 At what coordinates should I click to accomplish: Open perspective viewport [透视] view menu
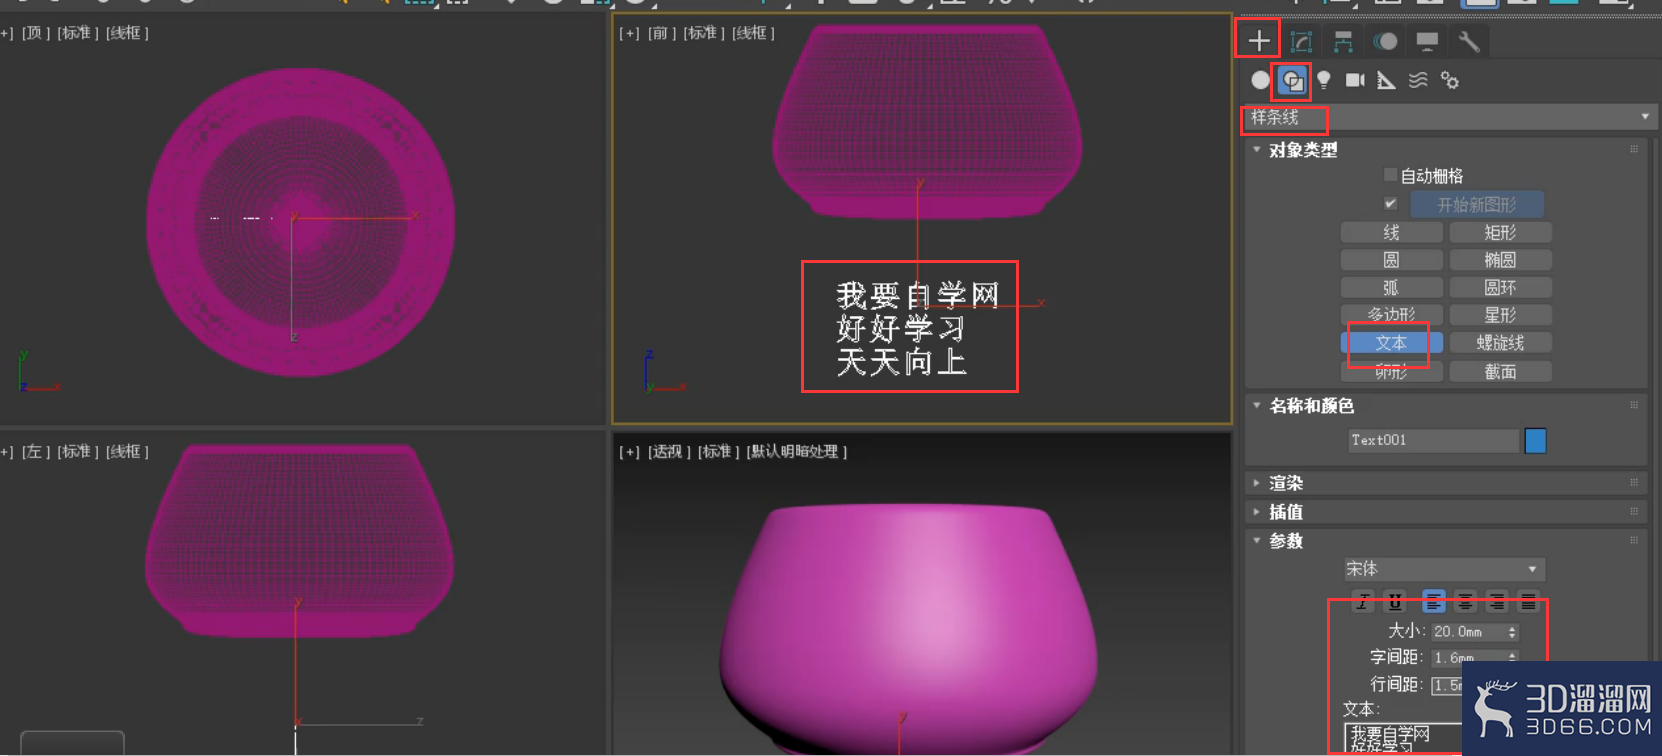[669, 452]
